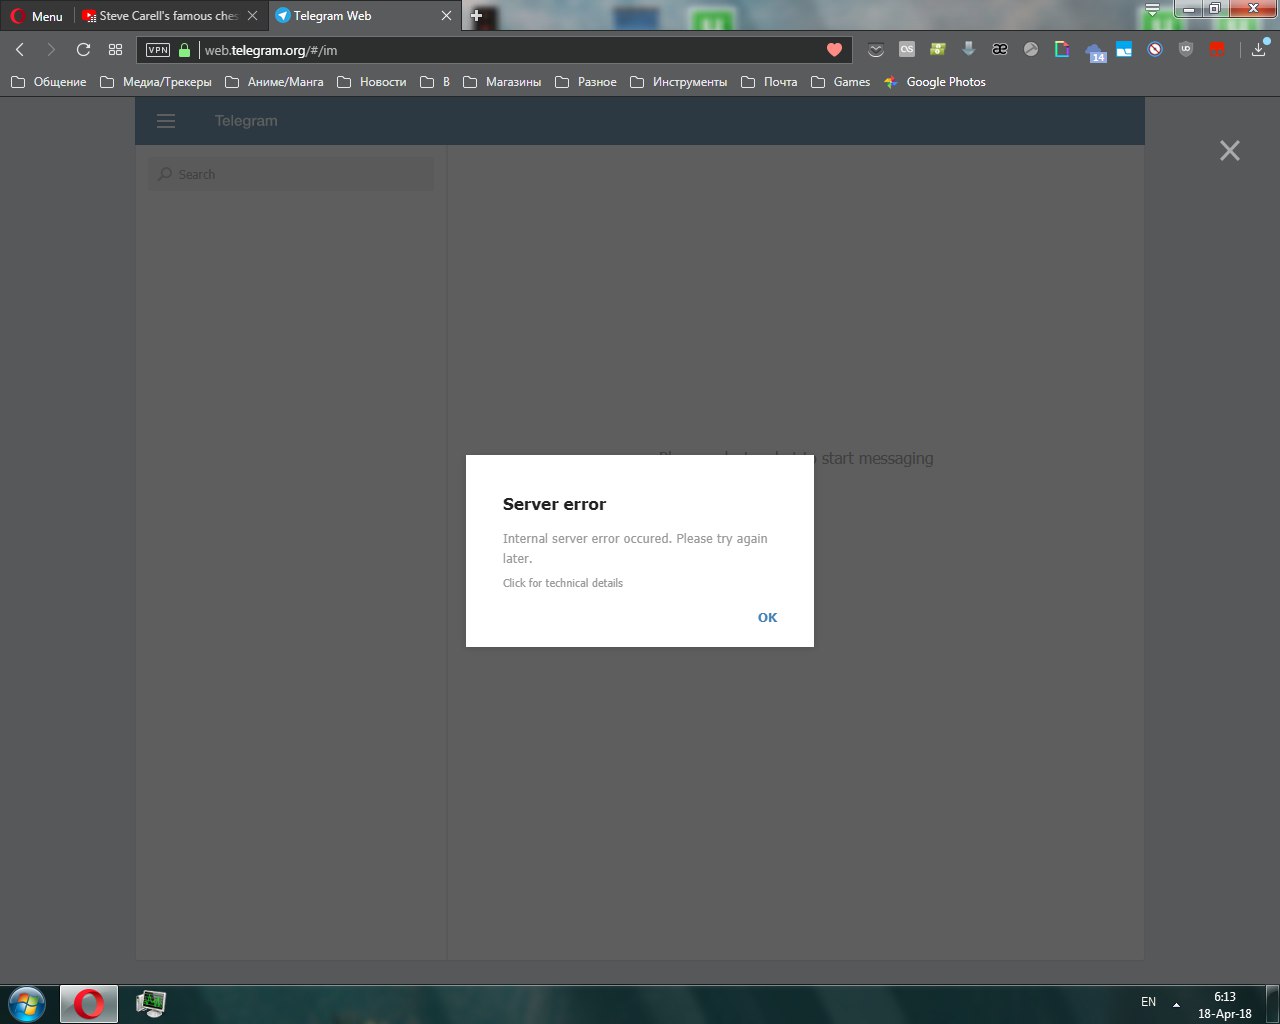Open the blue down-arrow downloader extension
The height and width of the screenshot is (1024, 1280).
968,49
